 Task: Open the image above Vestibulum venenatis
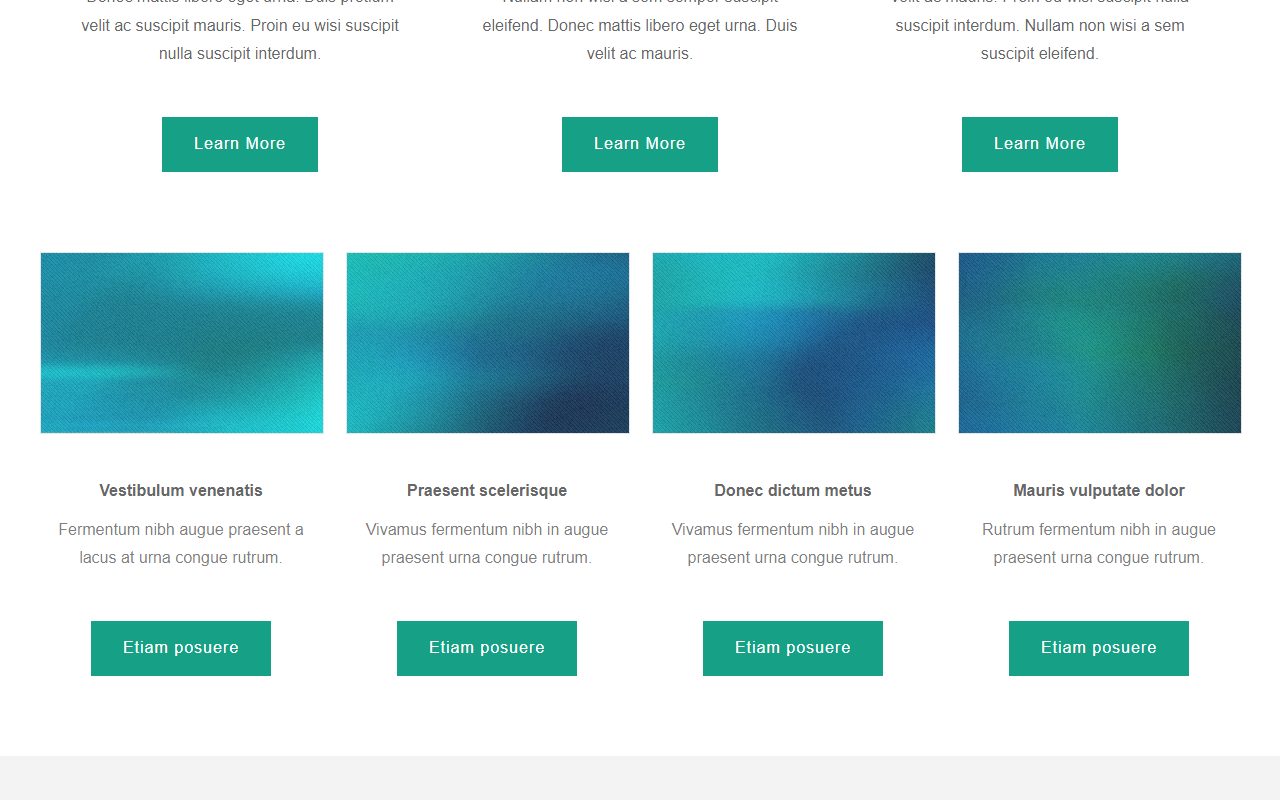pos(182,343)
